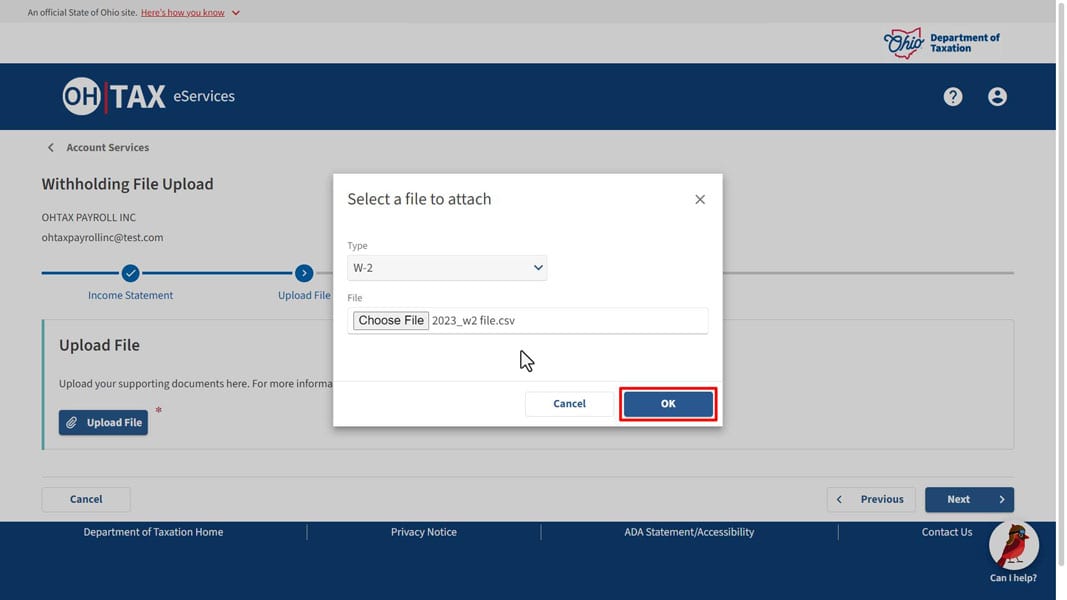Close the 'Select a file to attach' dialog
Viewport: 1067px width, 600px height.
coord(700,200)
